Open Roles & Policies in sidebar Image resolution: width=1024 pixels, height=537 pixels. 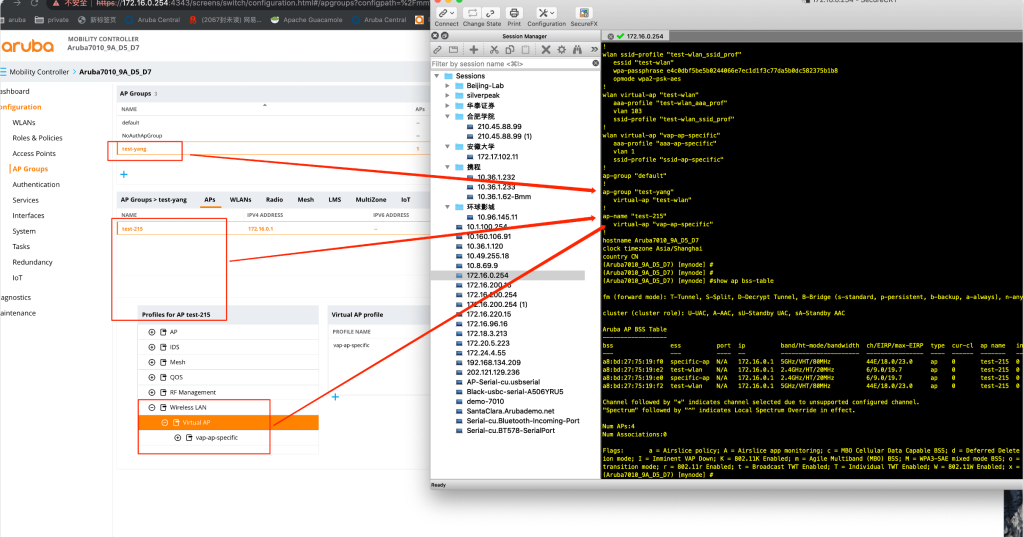pyautogui.click(x=37, y=138)
